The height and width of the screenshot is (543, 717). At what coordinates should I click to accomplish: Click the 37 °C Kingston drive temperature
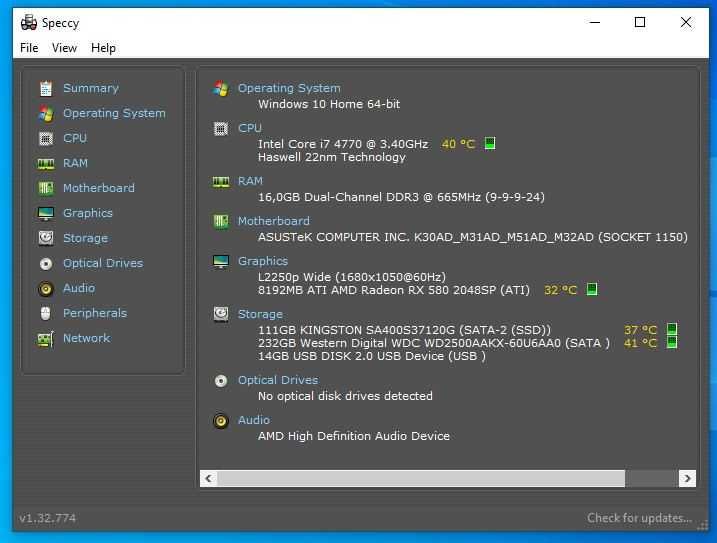641,330
